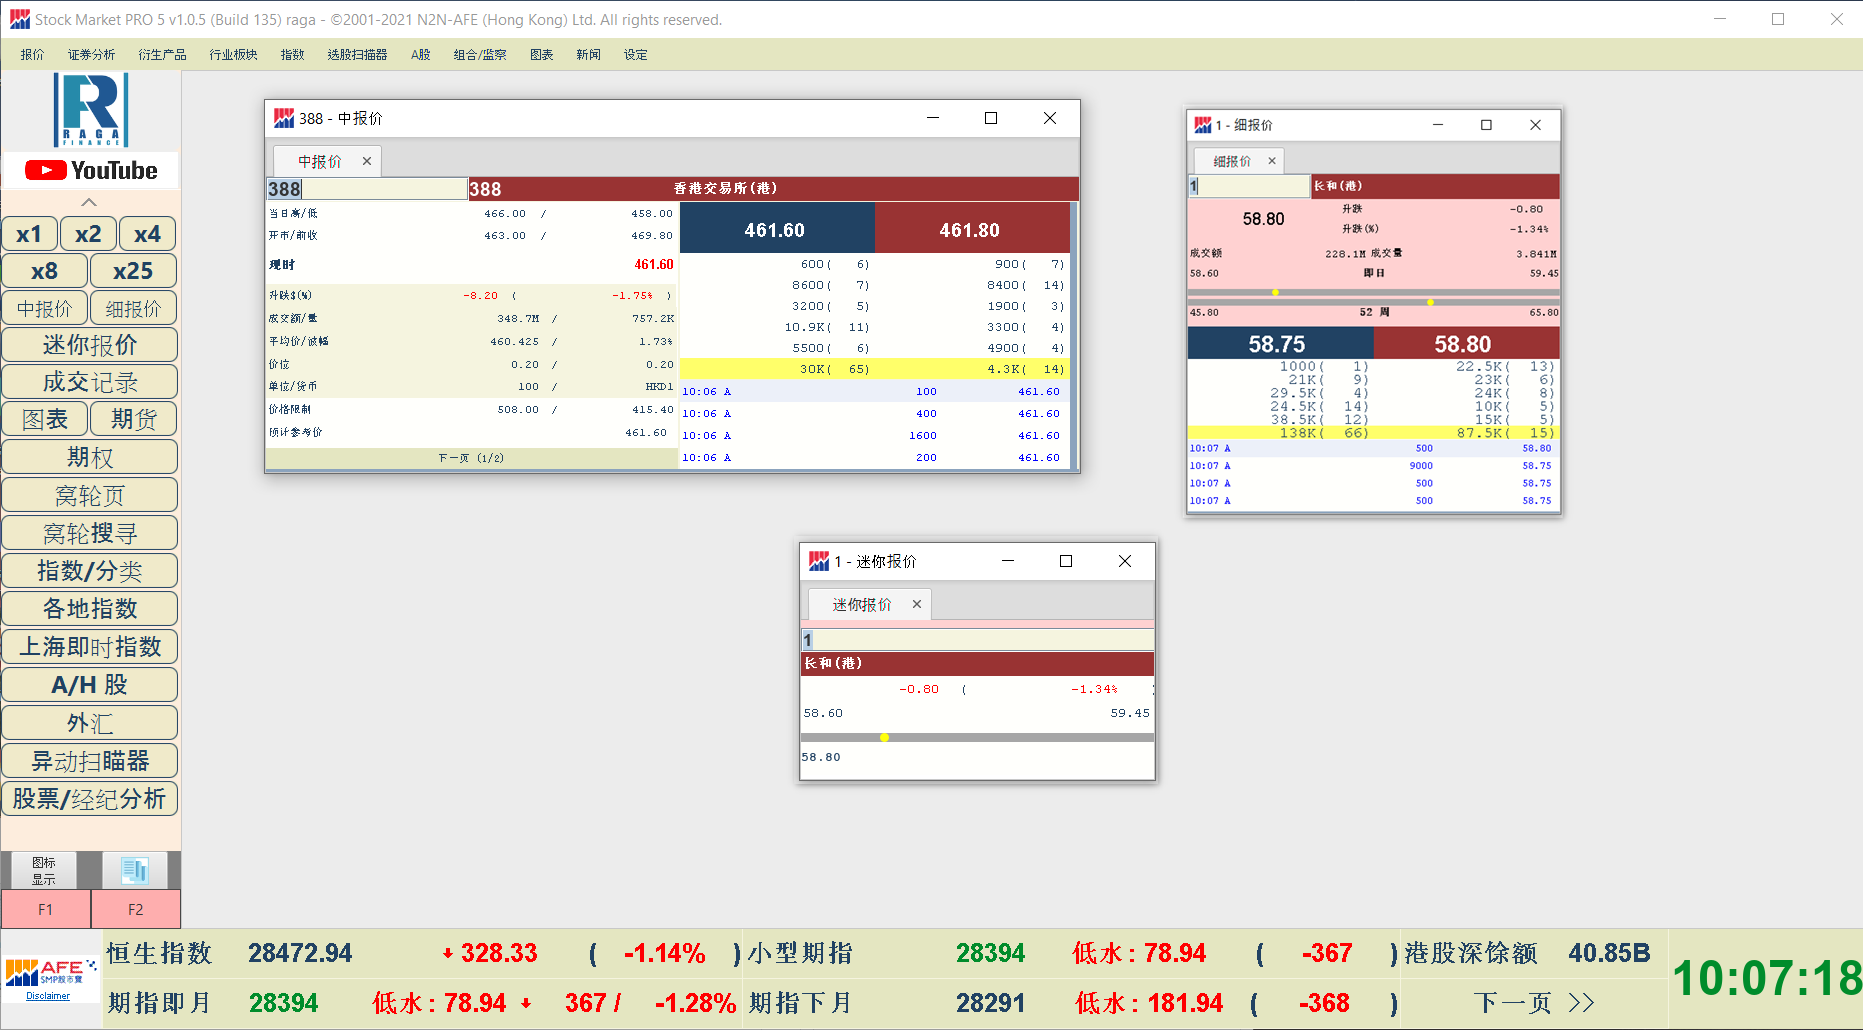Select the 迷你报价 tab
The height and width of the screenshot is (1030, 1863).
coord(861,604)
